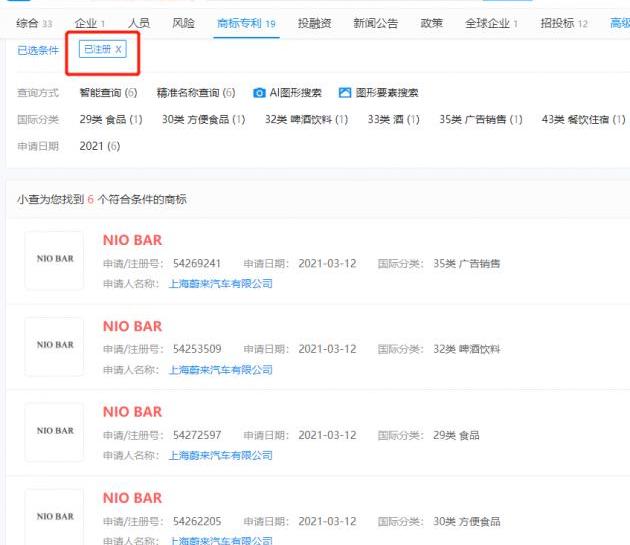630x545 pixels.
Task: Open the 企业 tab
Action: pyautogui.click(x=89, y=22)
